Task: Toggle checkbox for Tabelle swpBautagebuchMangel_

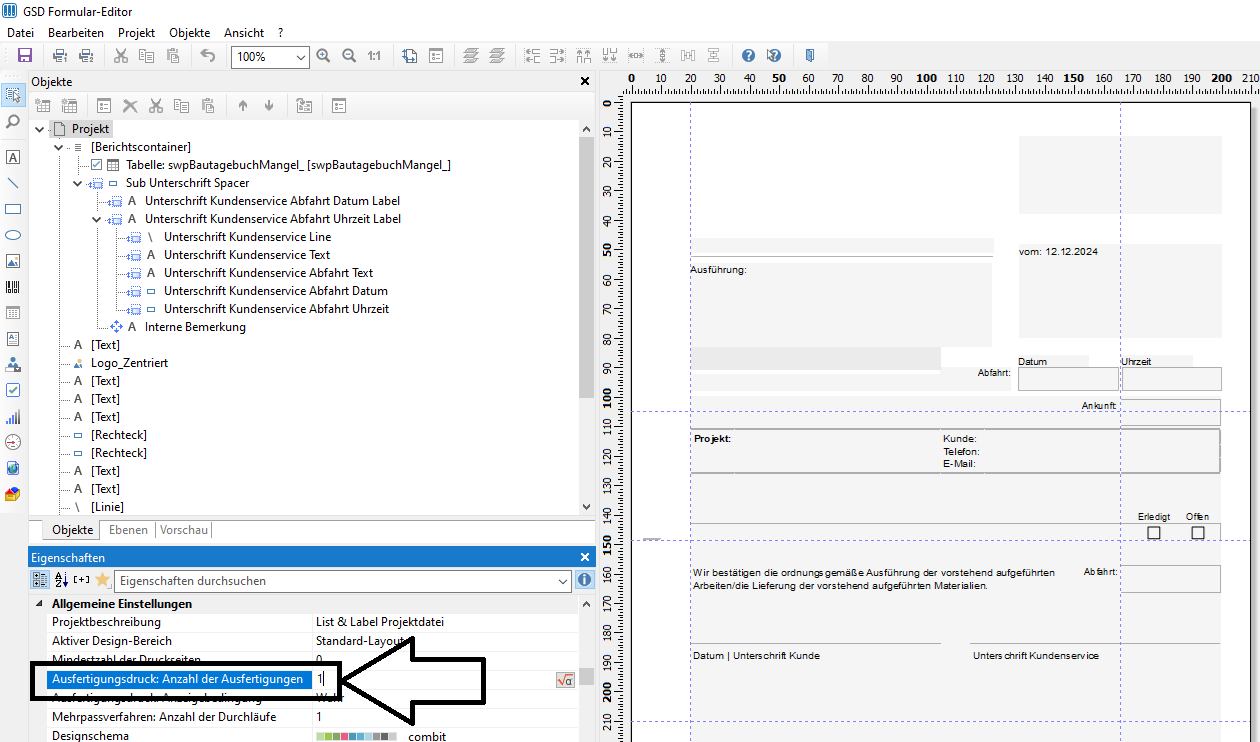Action: click(97, 165)
